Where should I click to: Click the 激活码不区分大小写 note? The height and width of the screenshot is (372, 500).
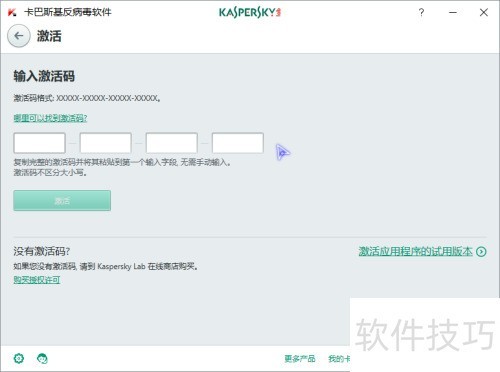pos(50,173)
